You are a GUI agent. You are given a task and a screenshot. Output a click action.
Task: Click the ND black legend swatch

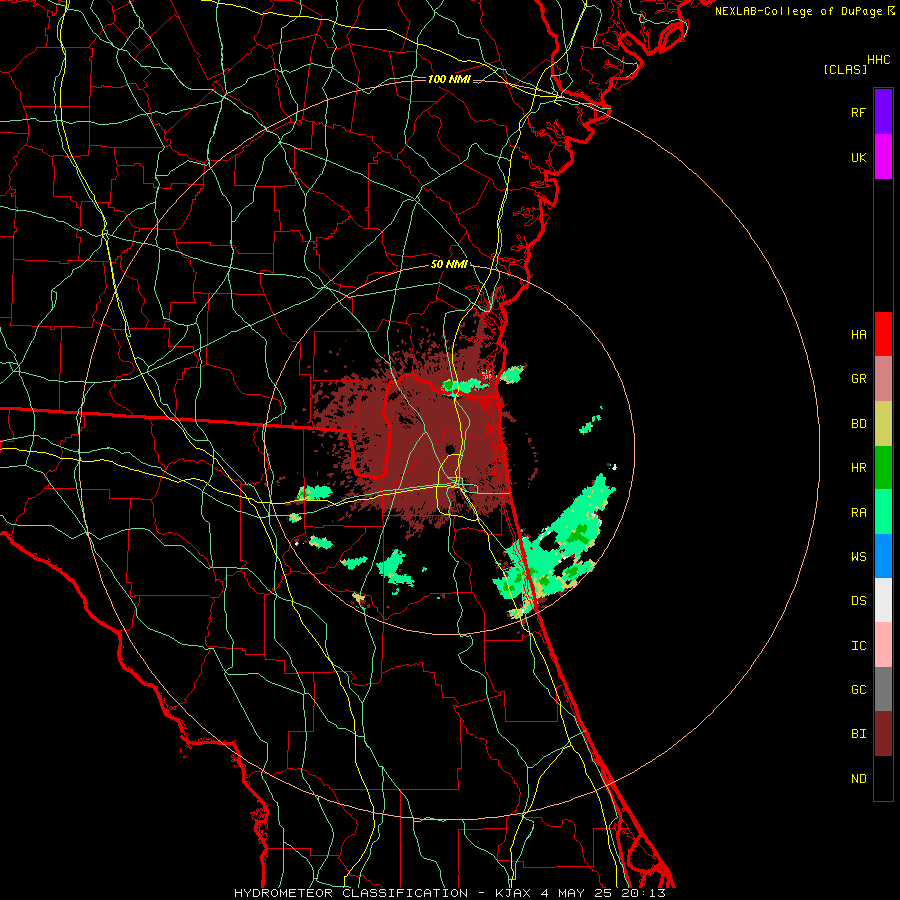[x=883, y=778]
